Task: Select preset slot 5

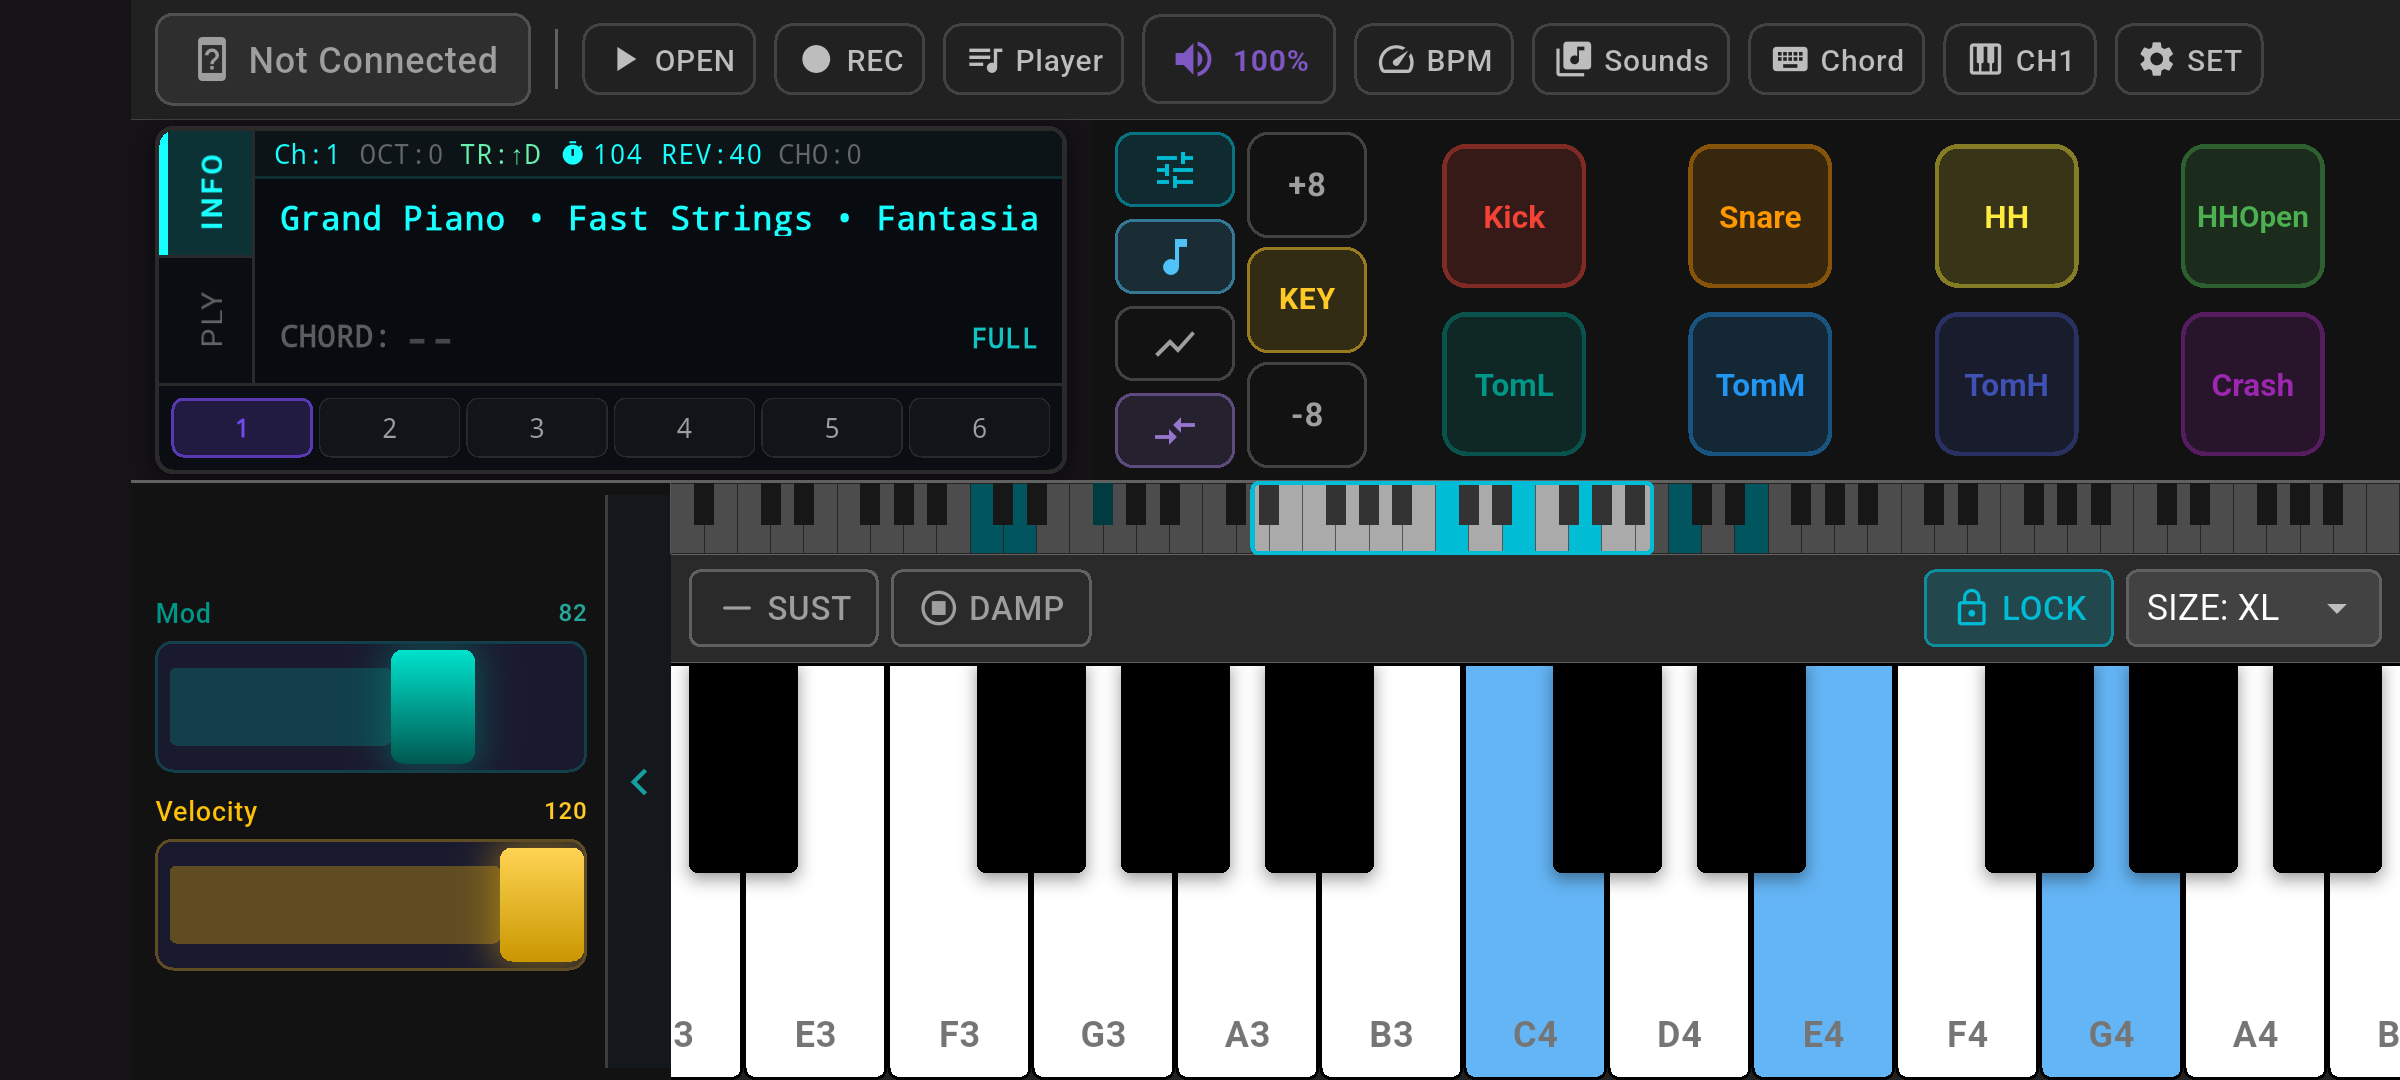Action: (832, 428)
